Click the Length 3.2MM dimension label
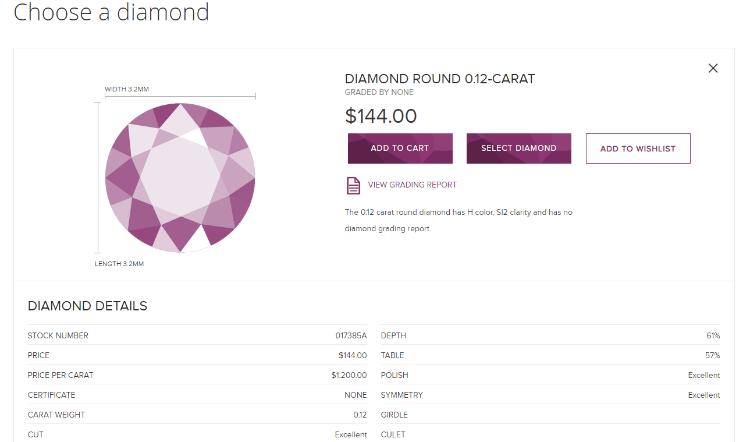 click(x=119, y=264)
